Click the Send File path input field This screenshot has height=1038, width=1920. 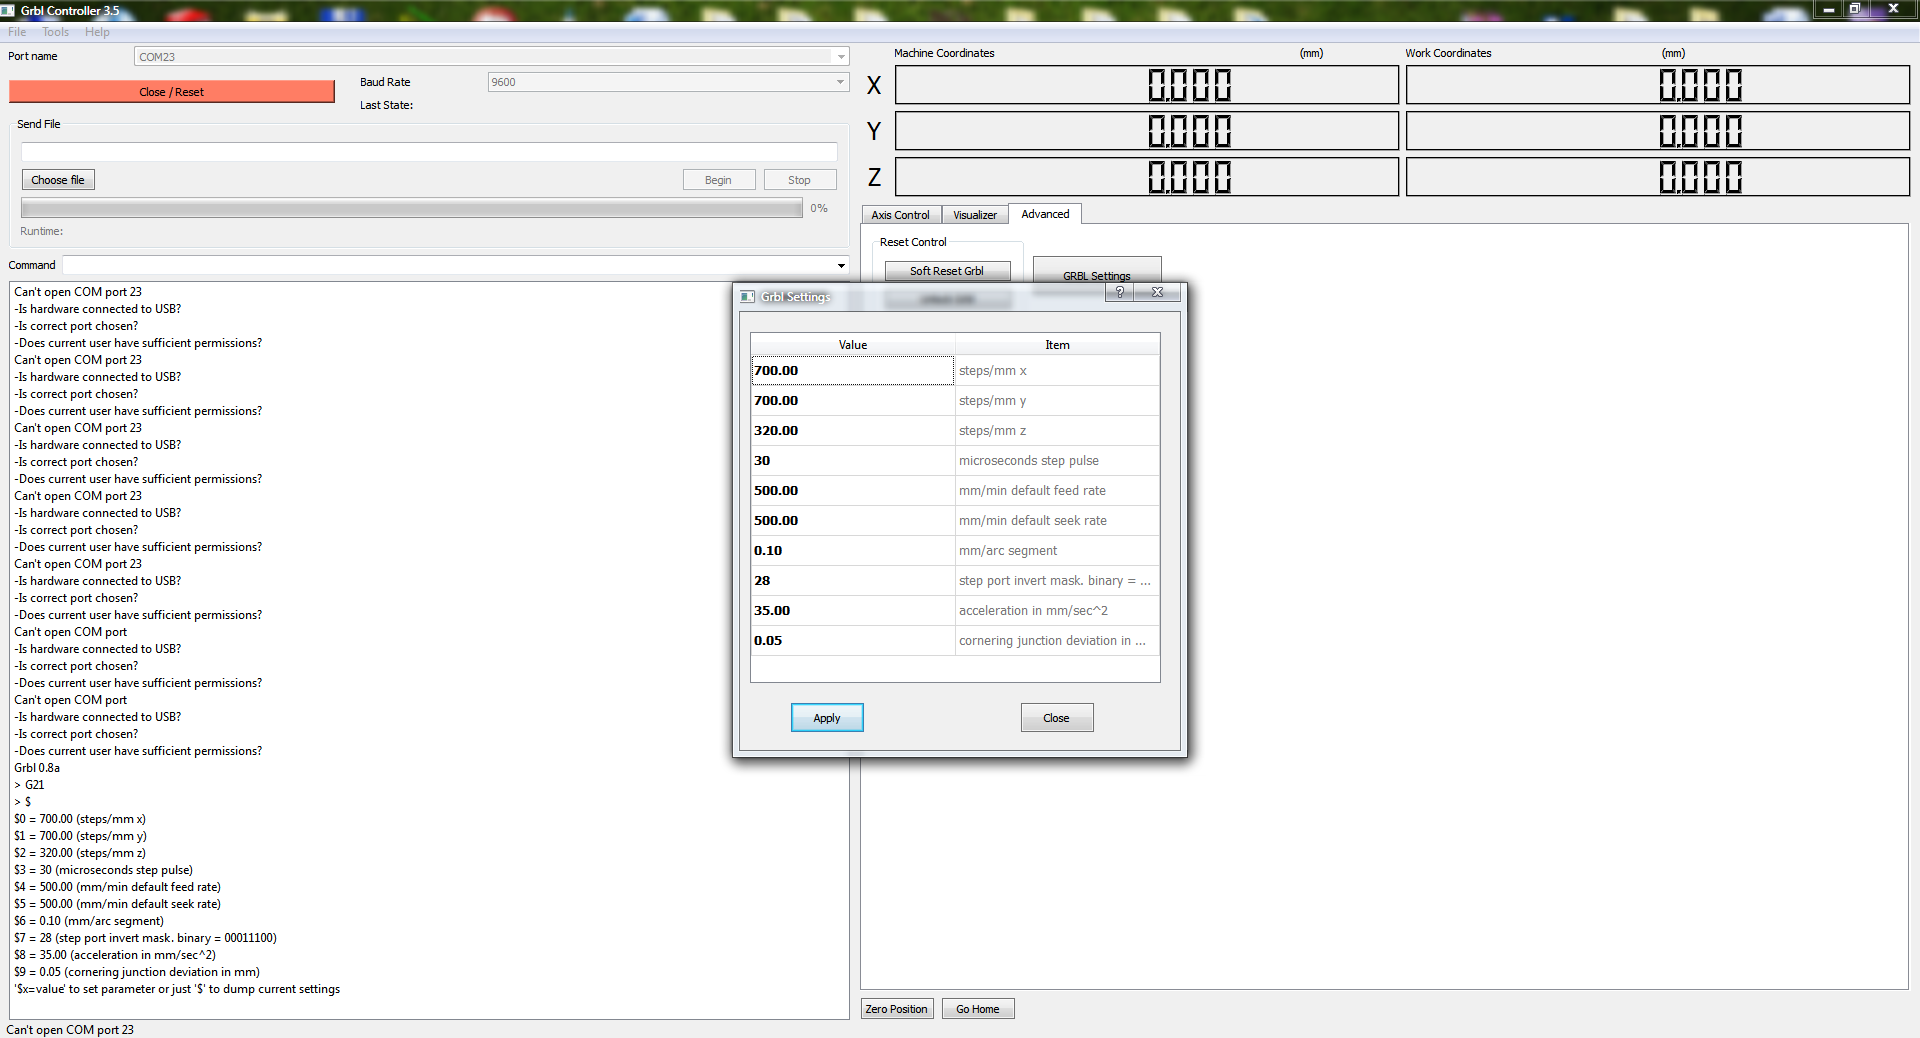tap(429, 152)
